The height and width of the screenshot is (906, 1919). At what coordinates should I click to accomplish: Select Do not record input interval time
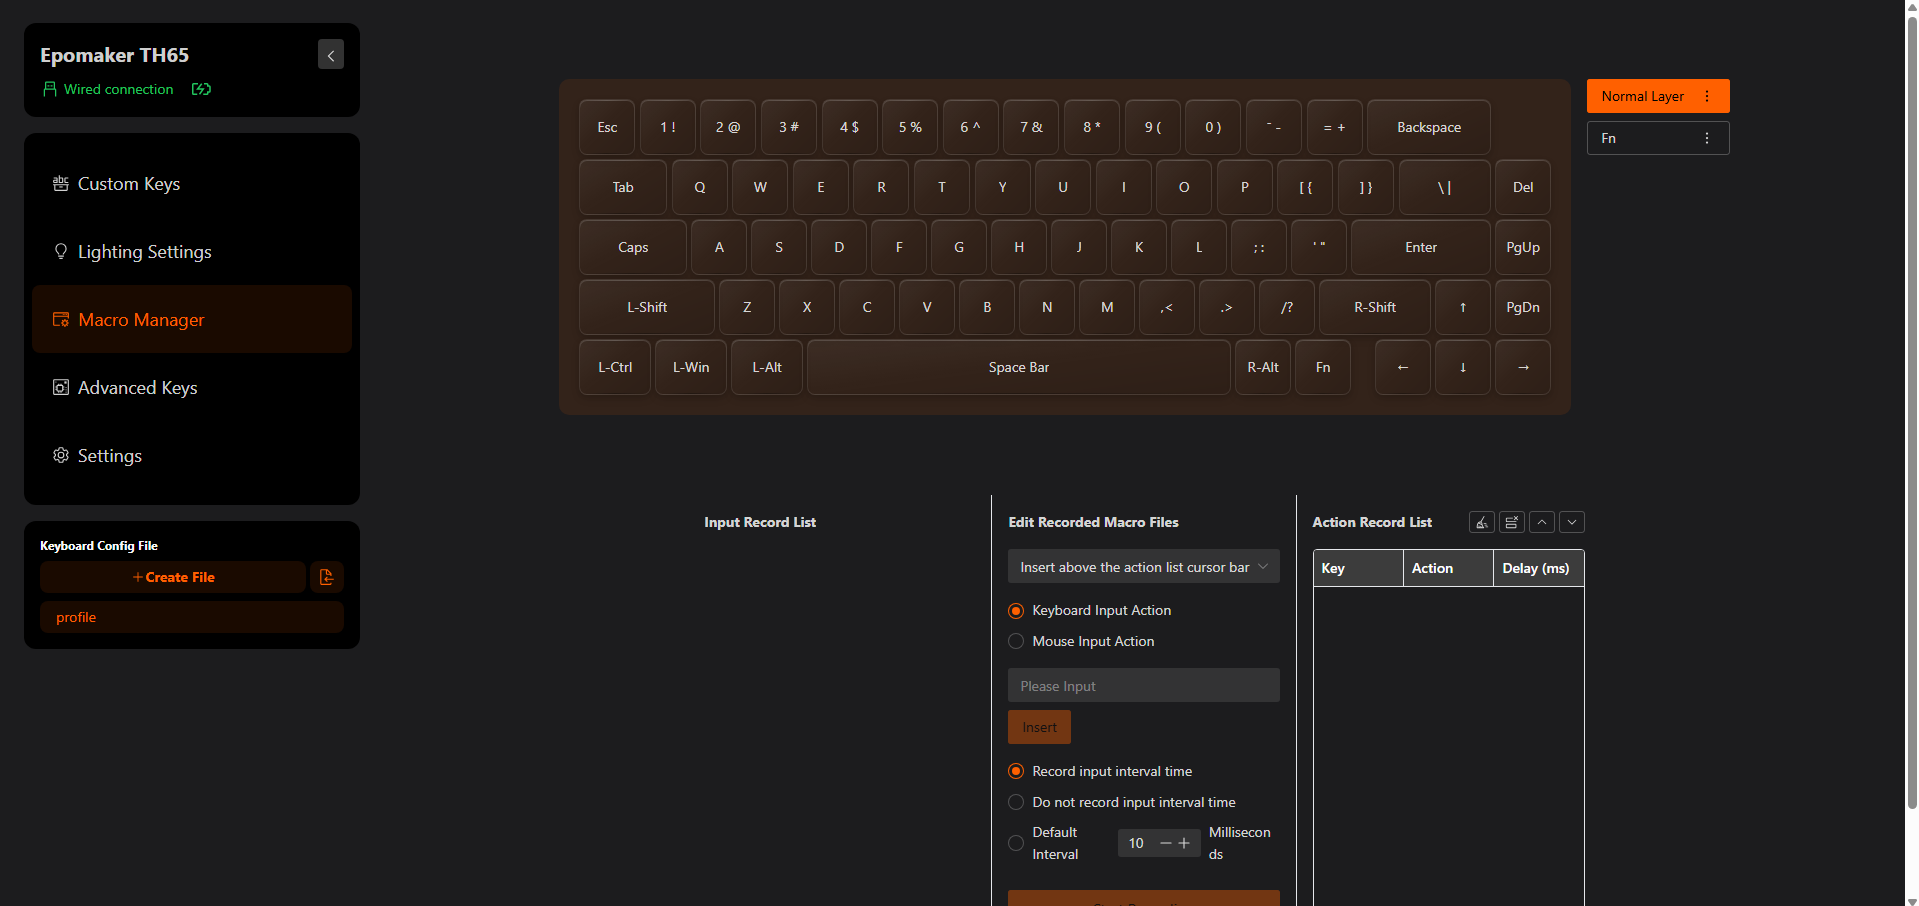1016,802
